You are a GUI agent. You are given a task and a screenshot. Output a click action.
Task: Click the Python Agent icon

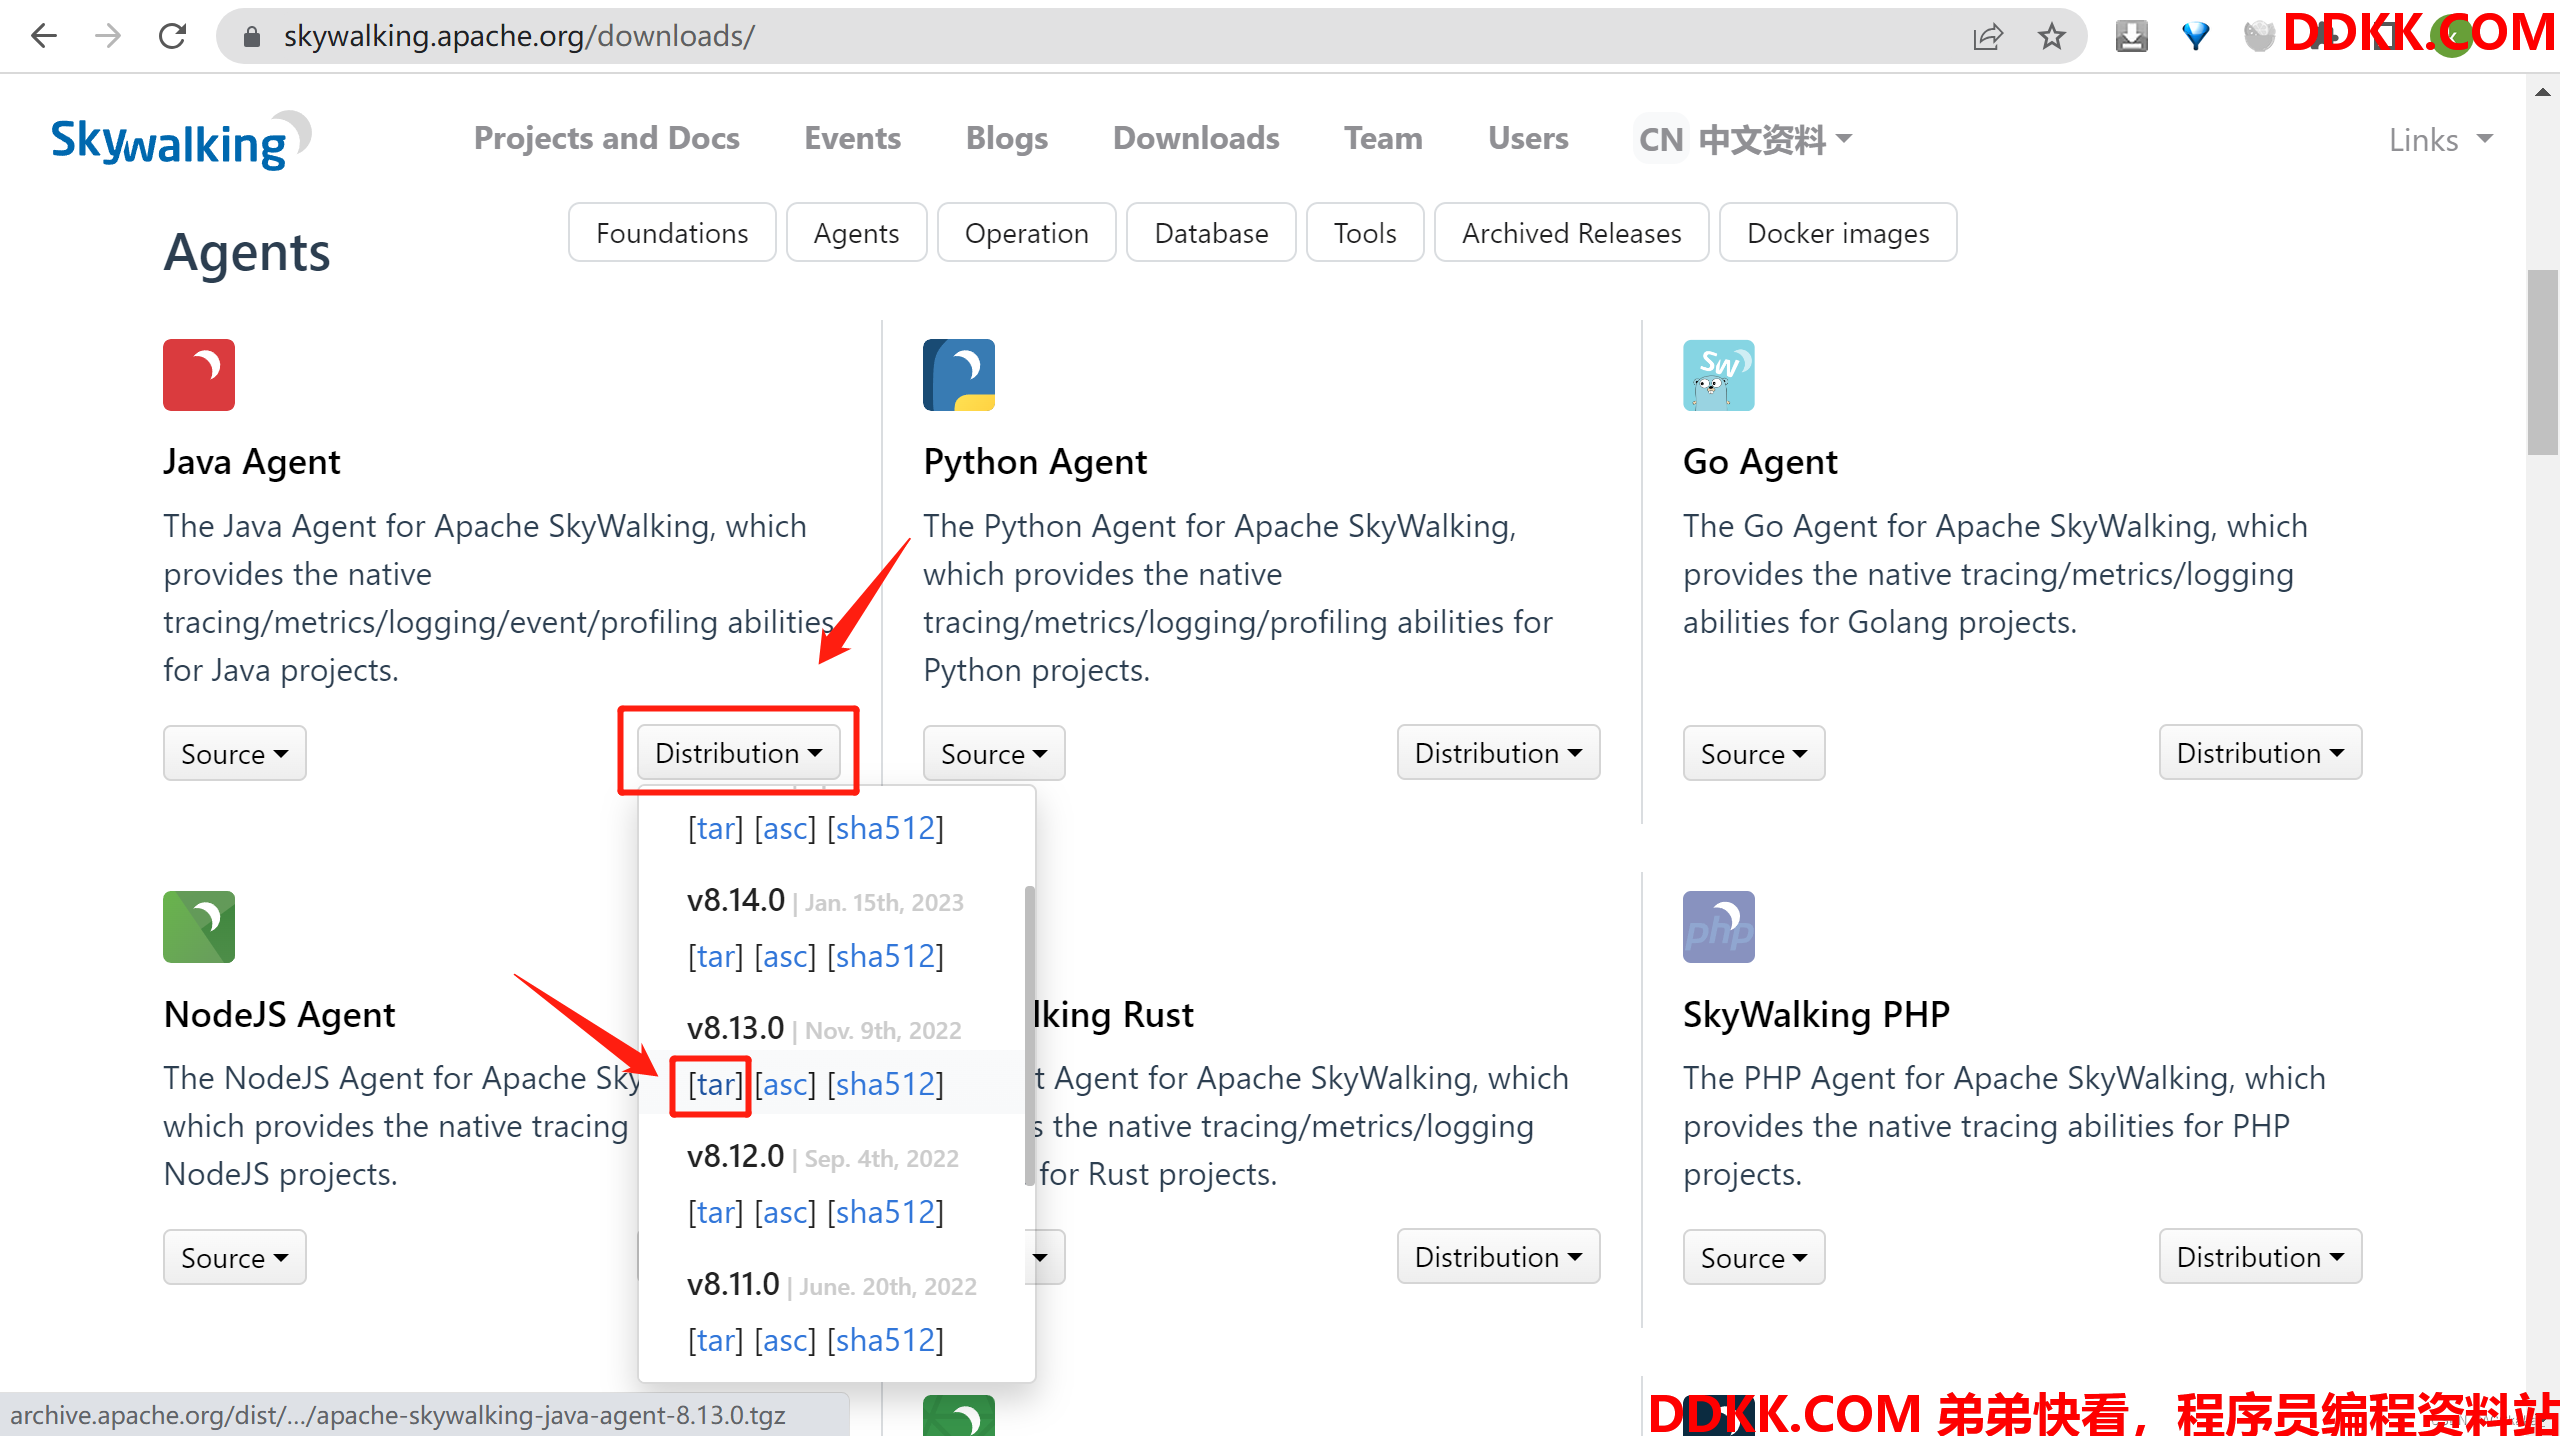point(959,375)
